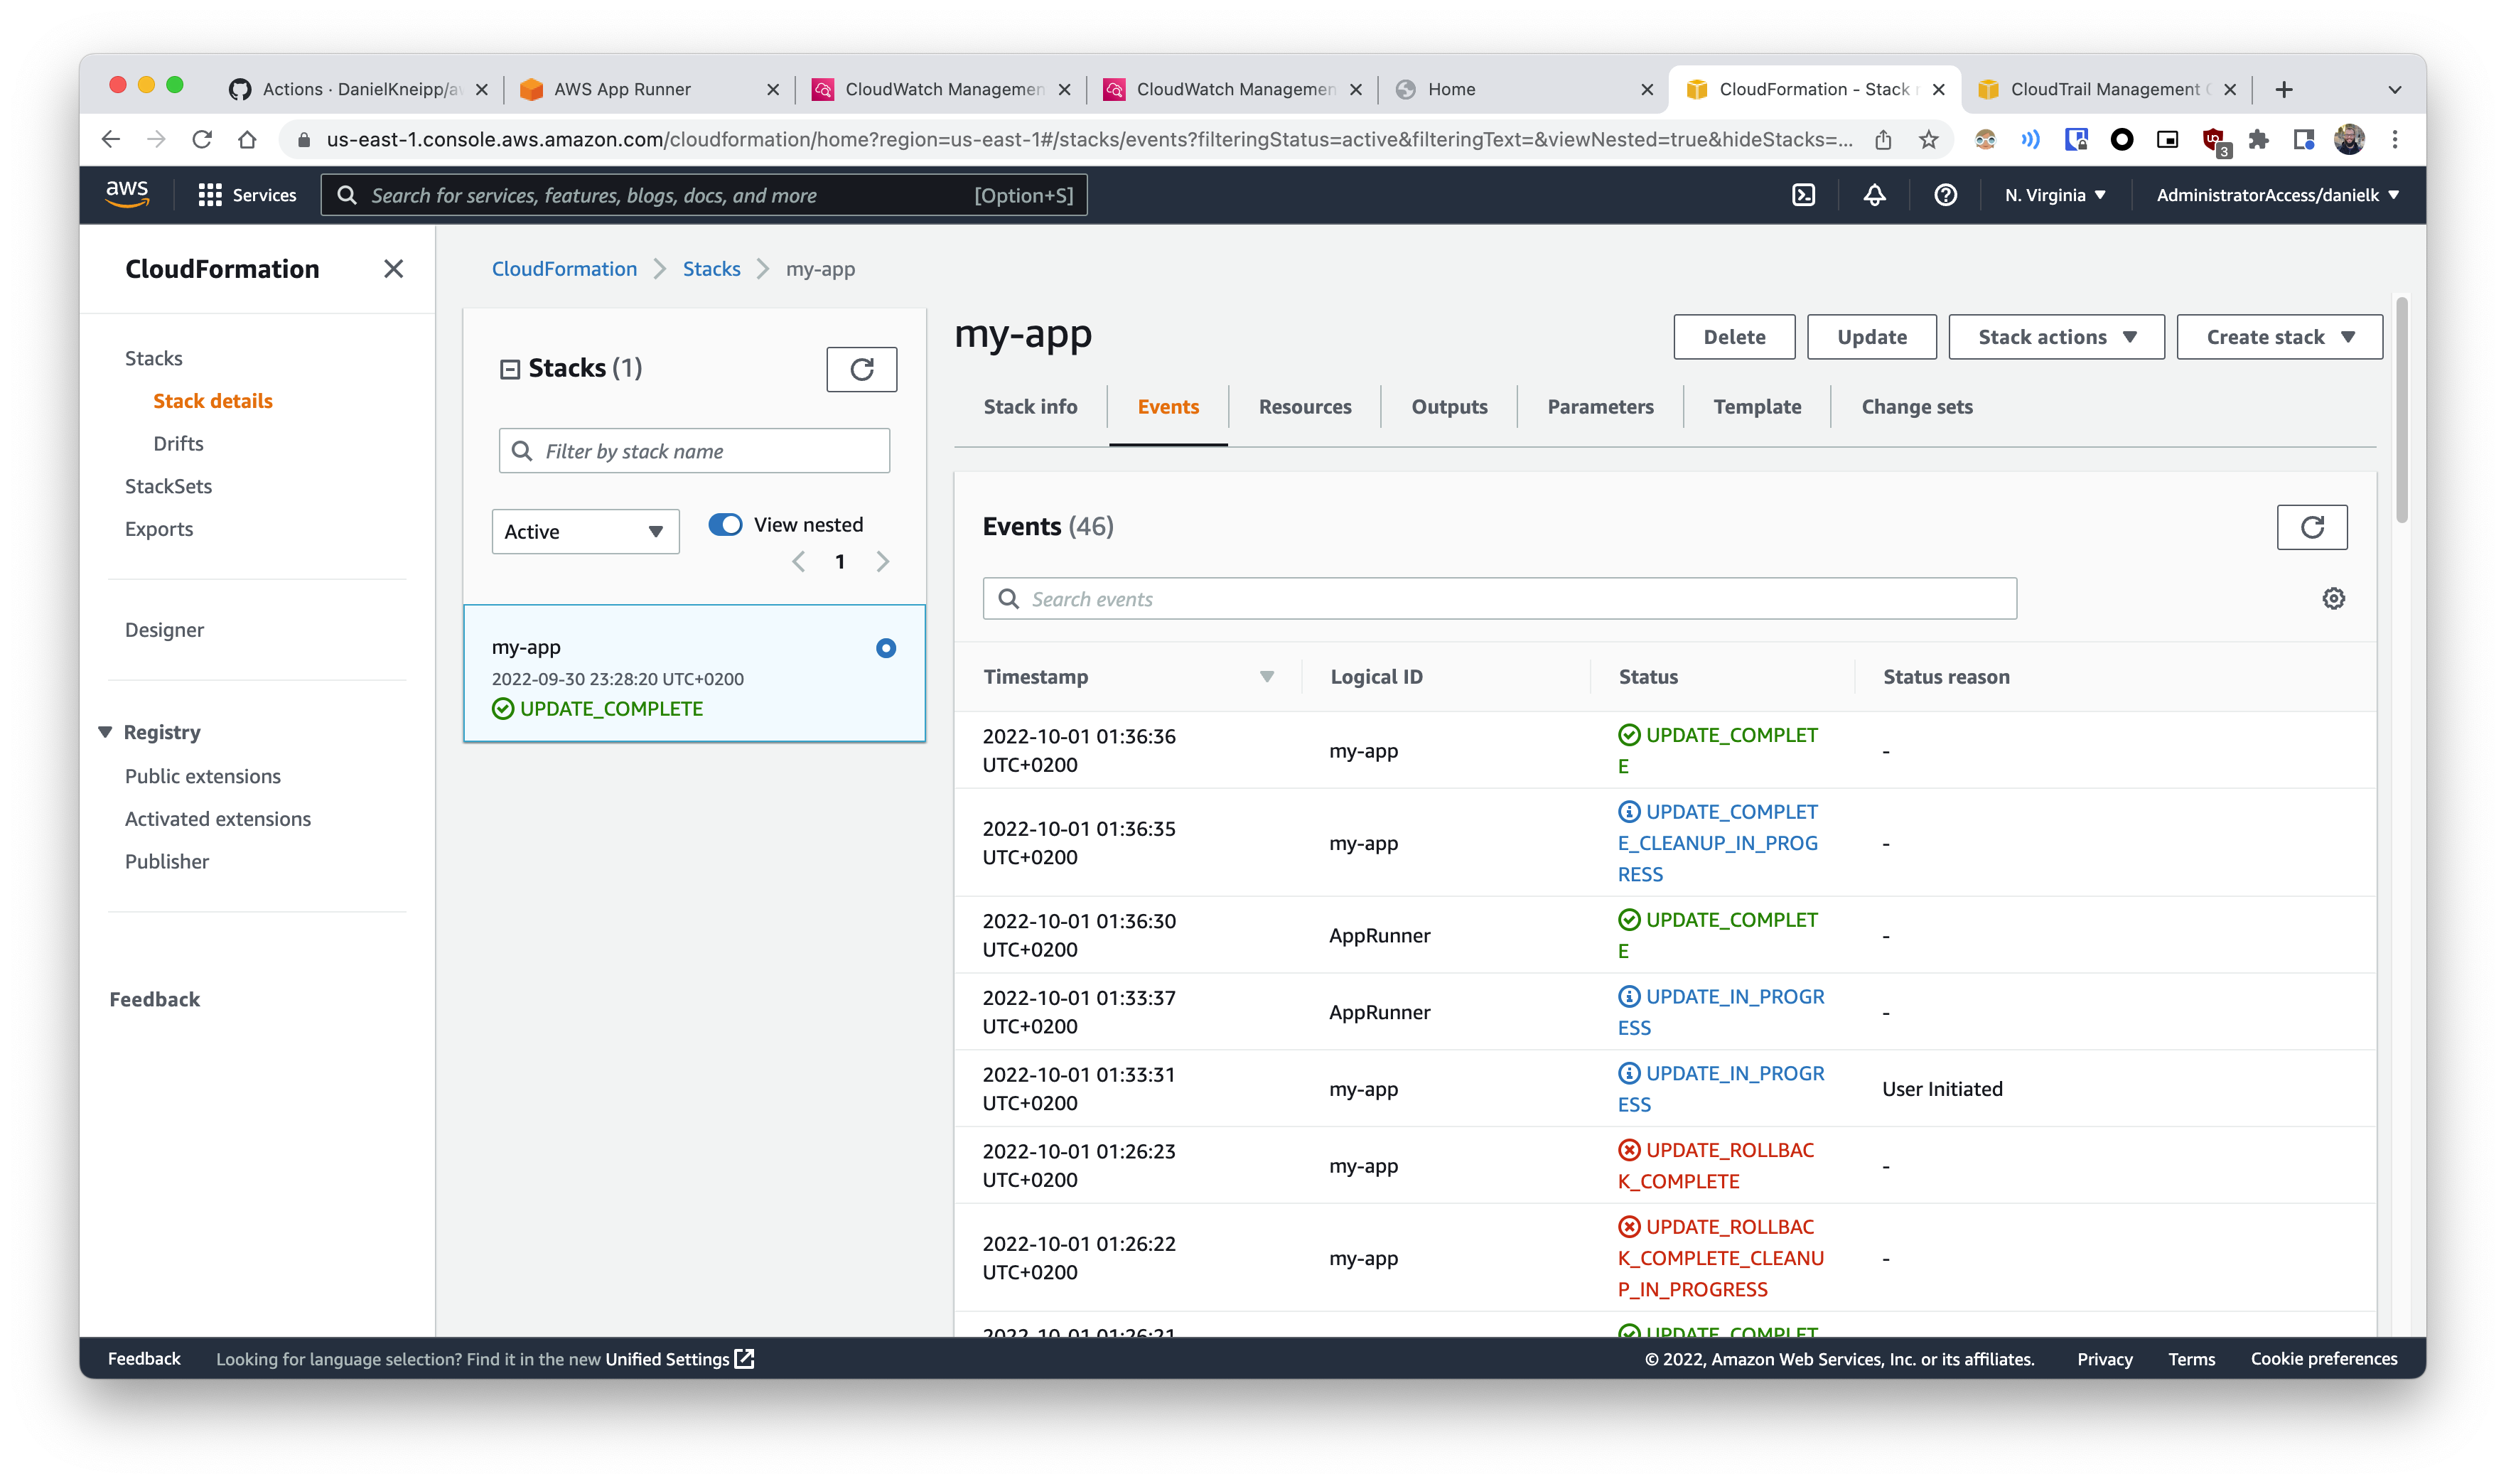The image size is (2506, 1484).
Task: Switch to the Resources tab
Action: (1304, 407)
